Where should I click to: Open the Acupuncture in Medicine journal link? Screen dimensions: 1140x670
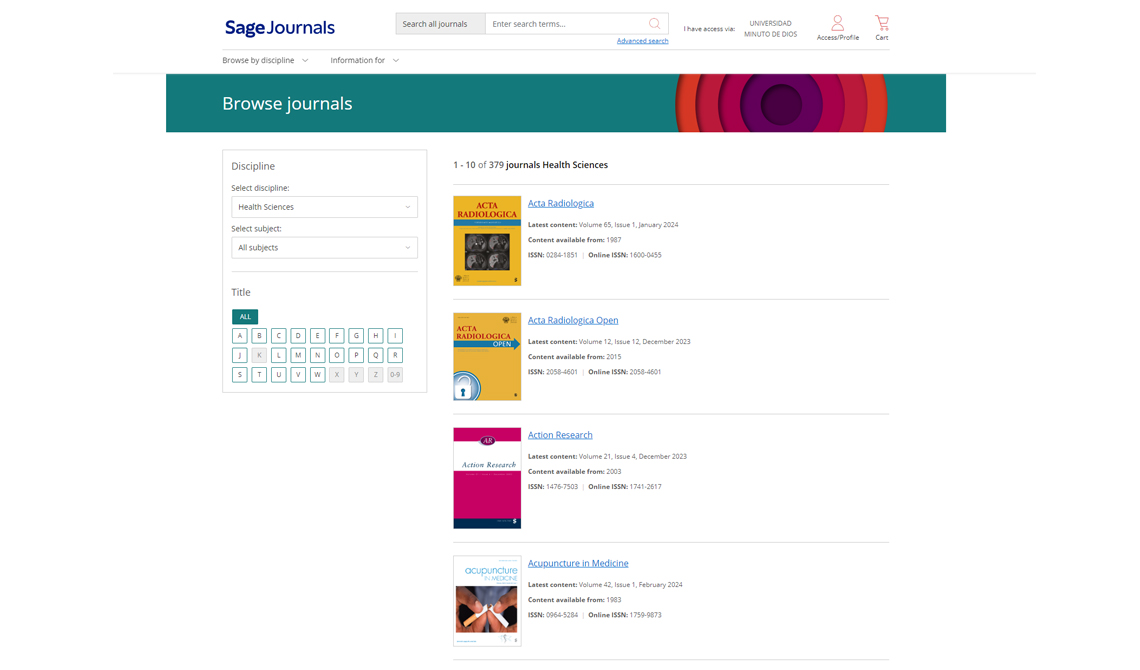tap(578, 563)
